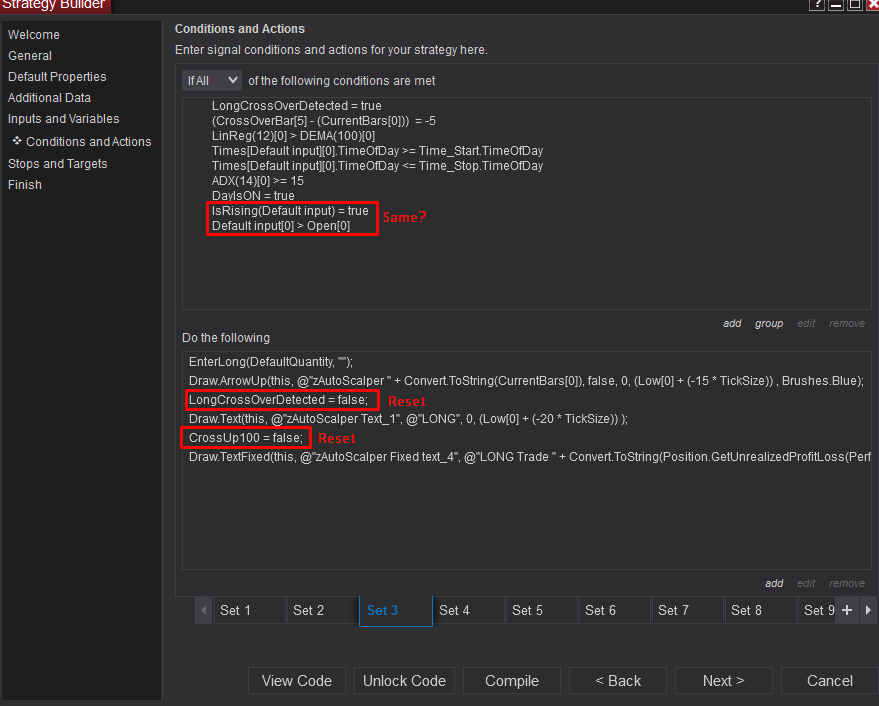Click the group link for conditions
The image size is (879, 706).
769,323
